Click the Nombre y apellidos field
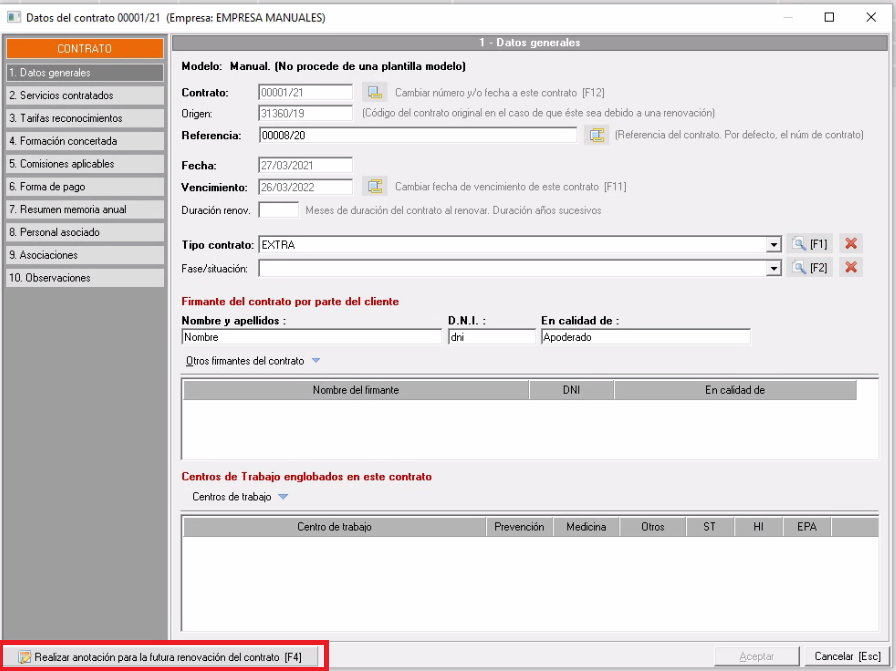The image size is (896, 671). pos(311,338)
